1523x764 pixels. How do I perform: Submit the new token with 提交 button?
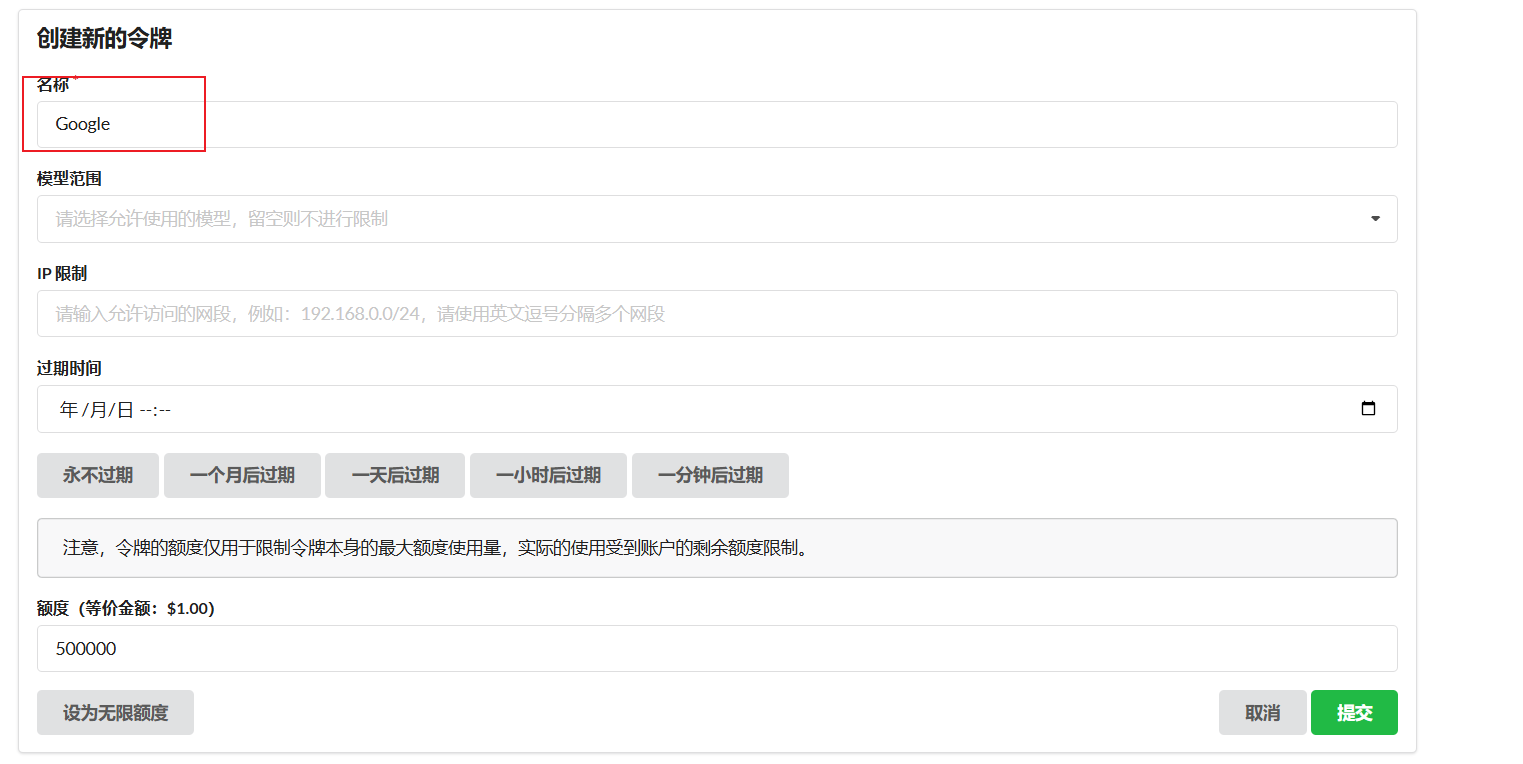pyautogui.click(x=1354, y=712)
